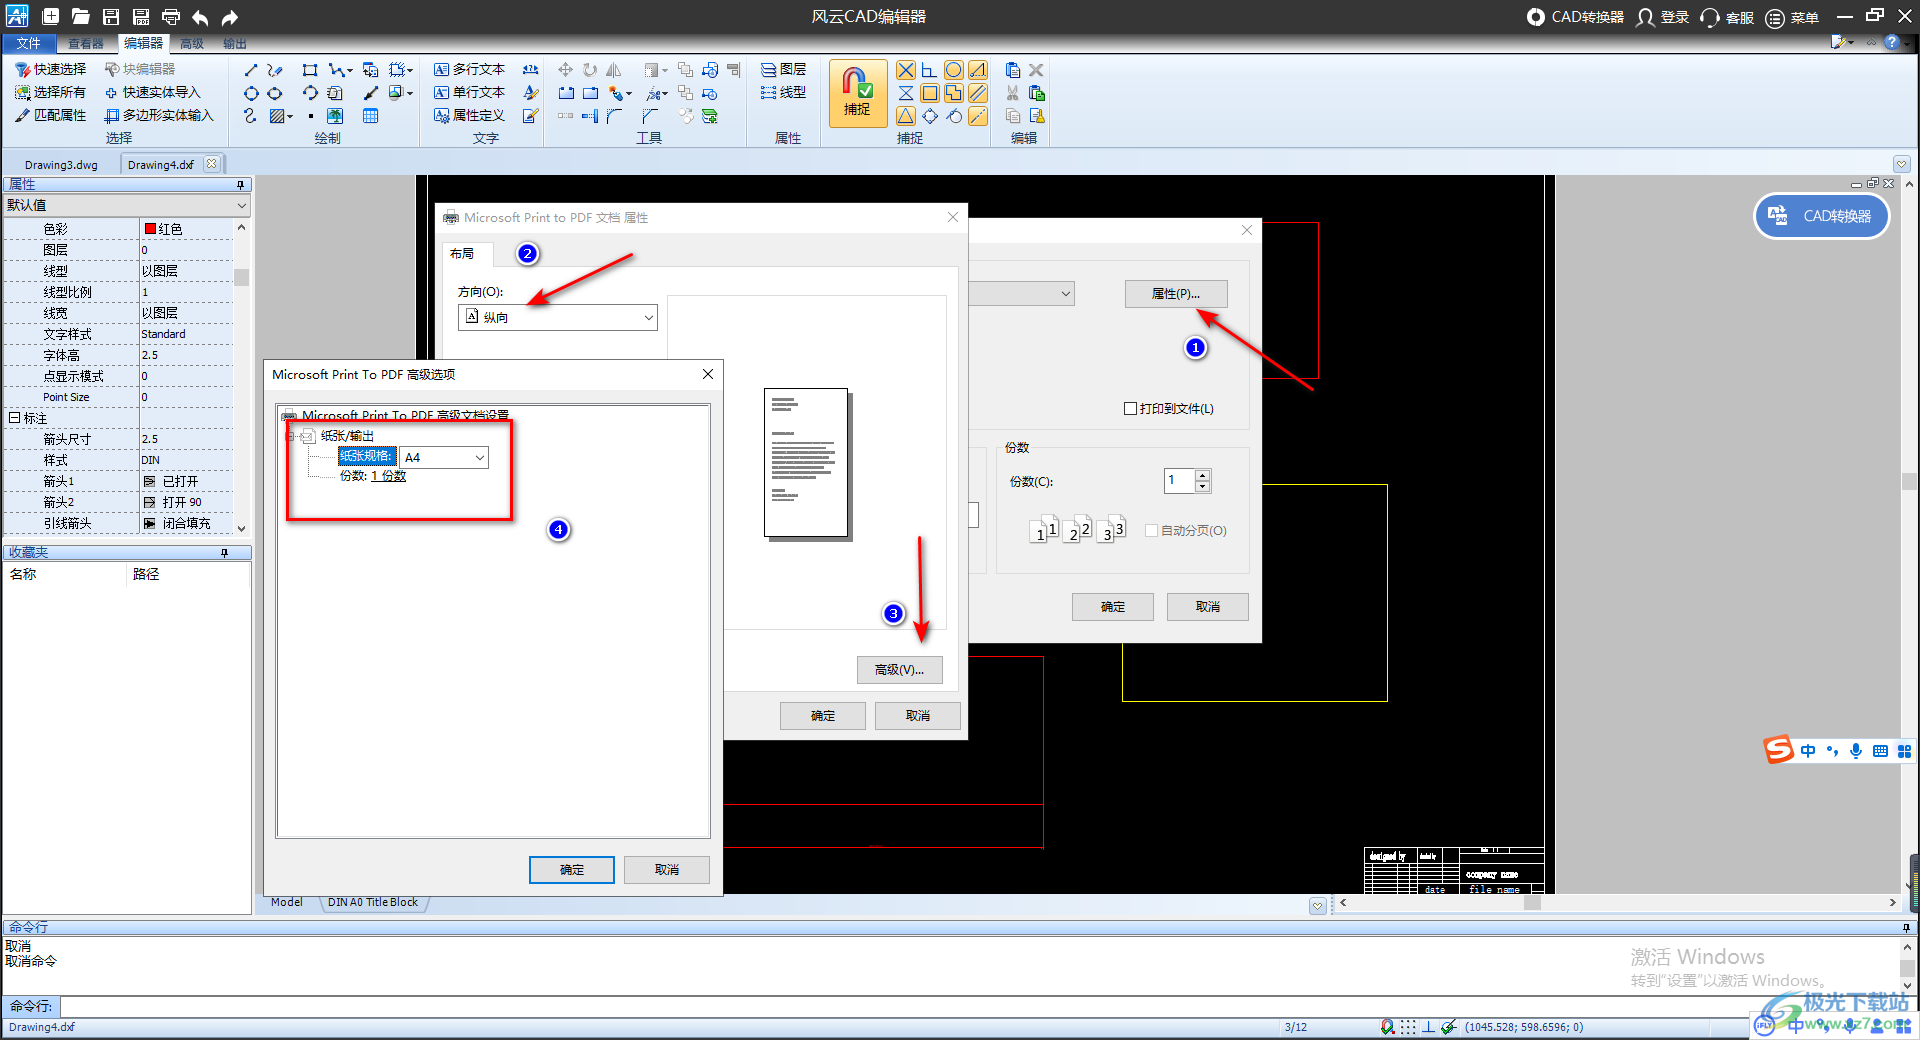Click Match Properties (匹配属性) brush tool
This screenshot has height=1040, width=1920.
click(51, 115)
